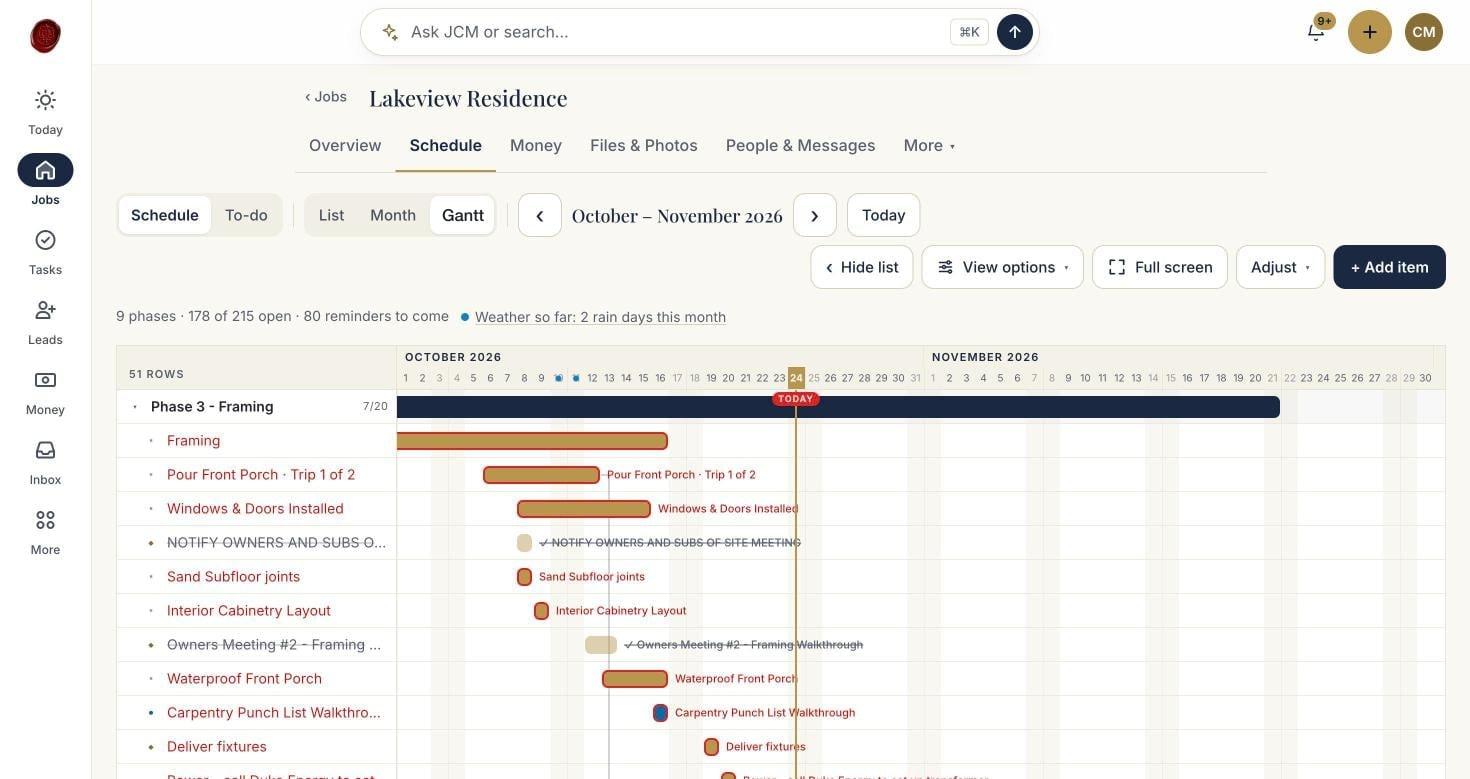Click the Add item button
1470x779 pixels.
(x=1390, y=267)
